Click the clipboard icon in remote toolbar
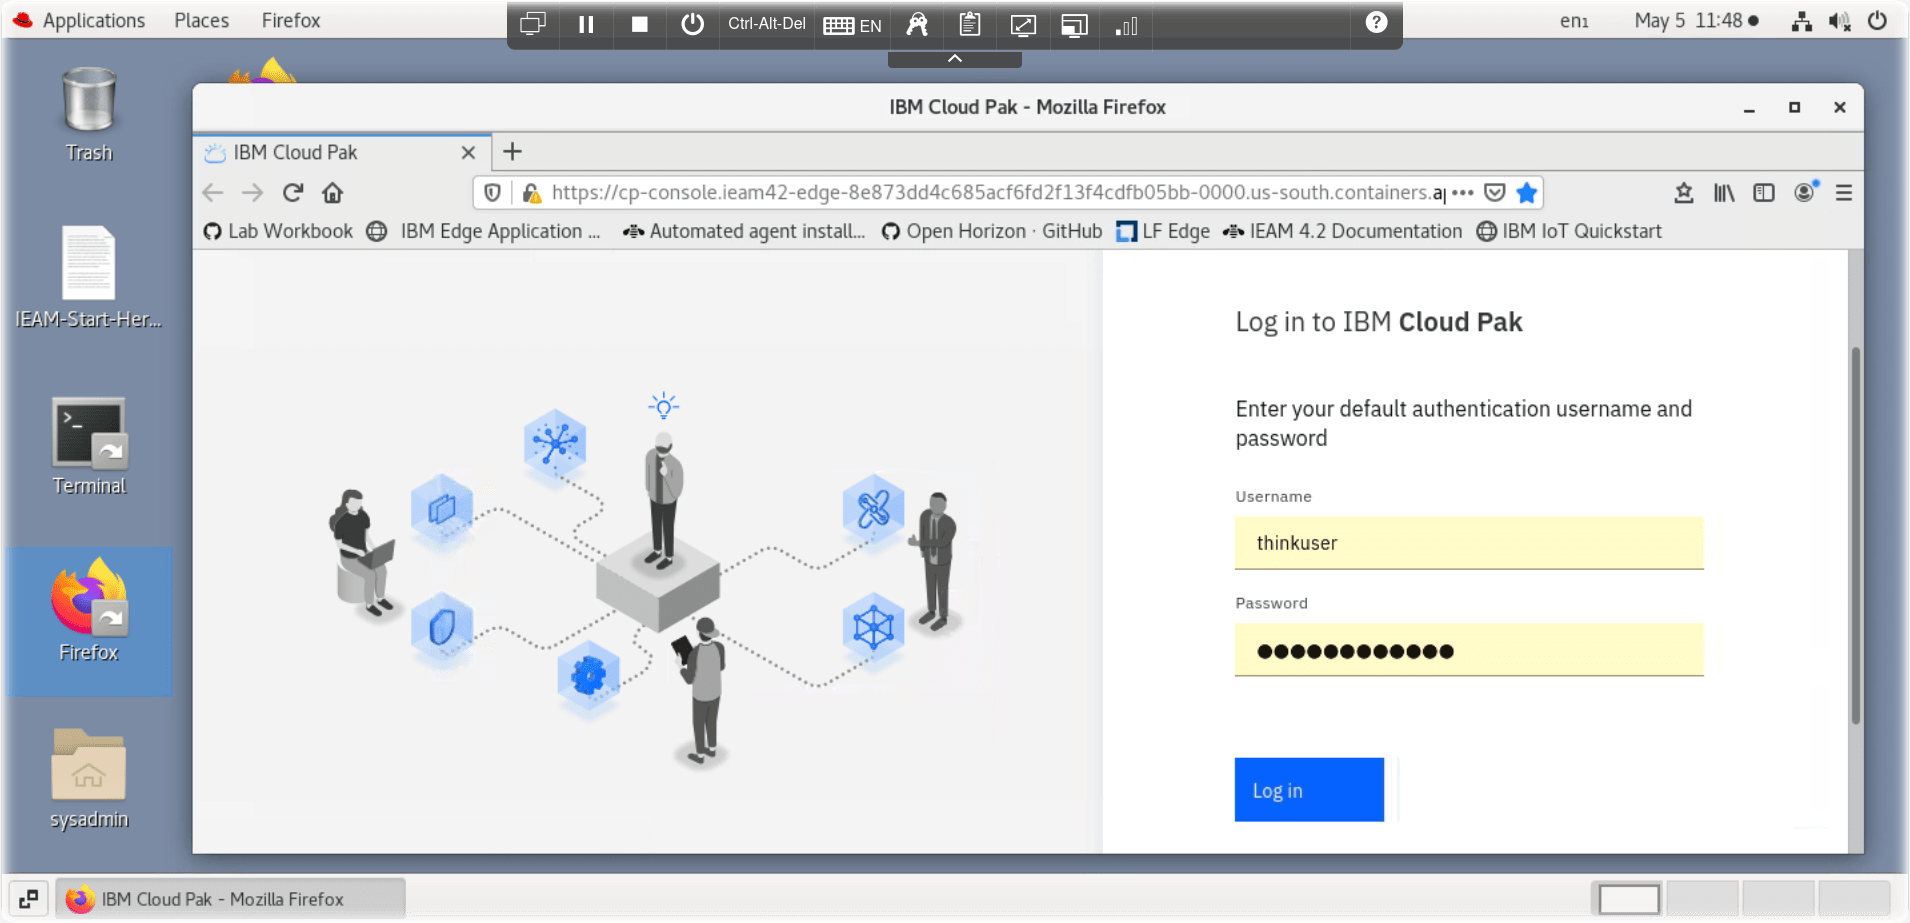Image resolution: width=1910 pixels, height=923 pixels. tap(969, 24)
